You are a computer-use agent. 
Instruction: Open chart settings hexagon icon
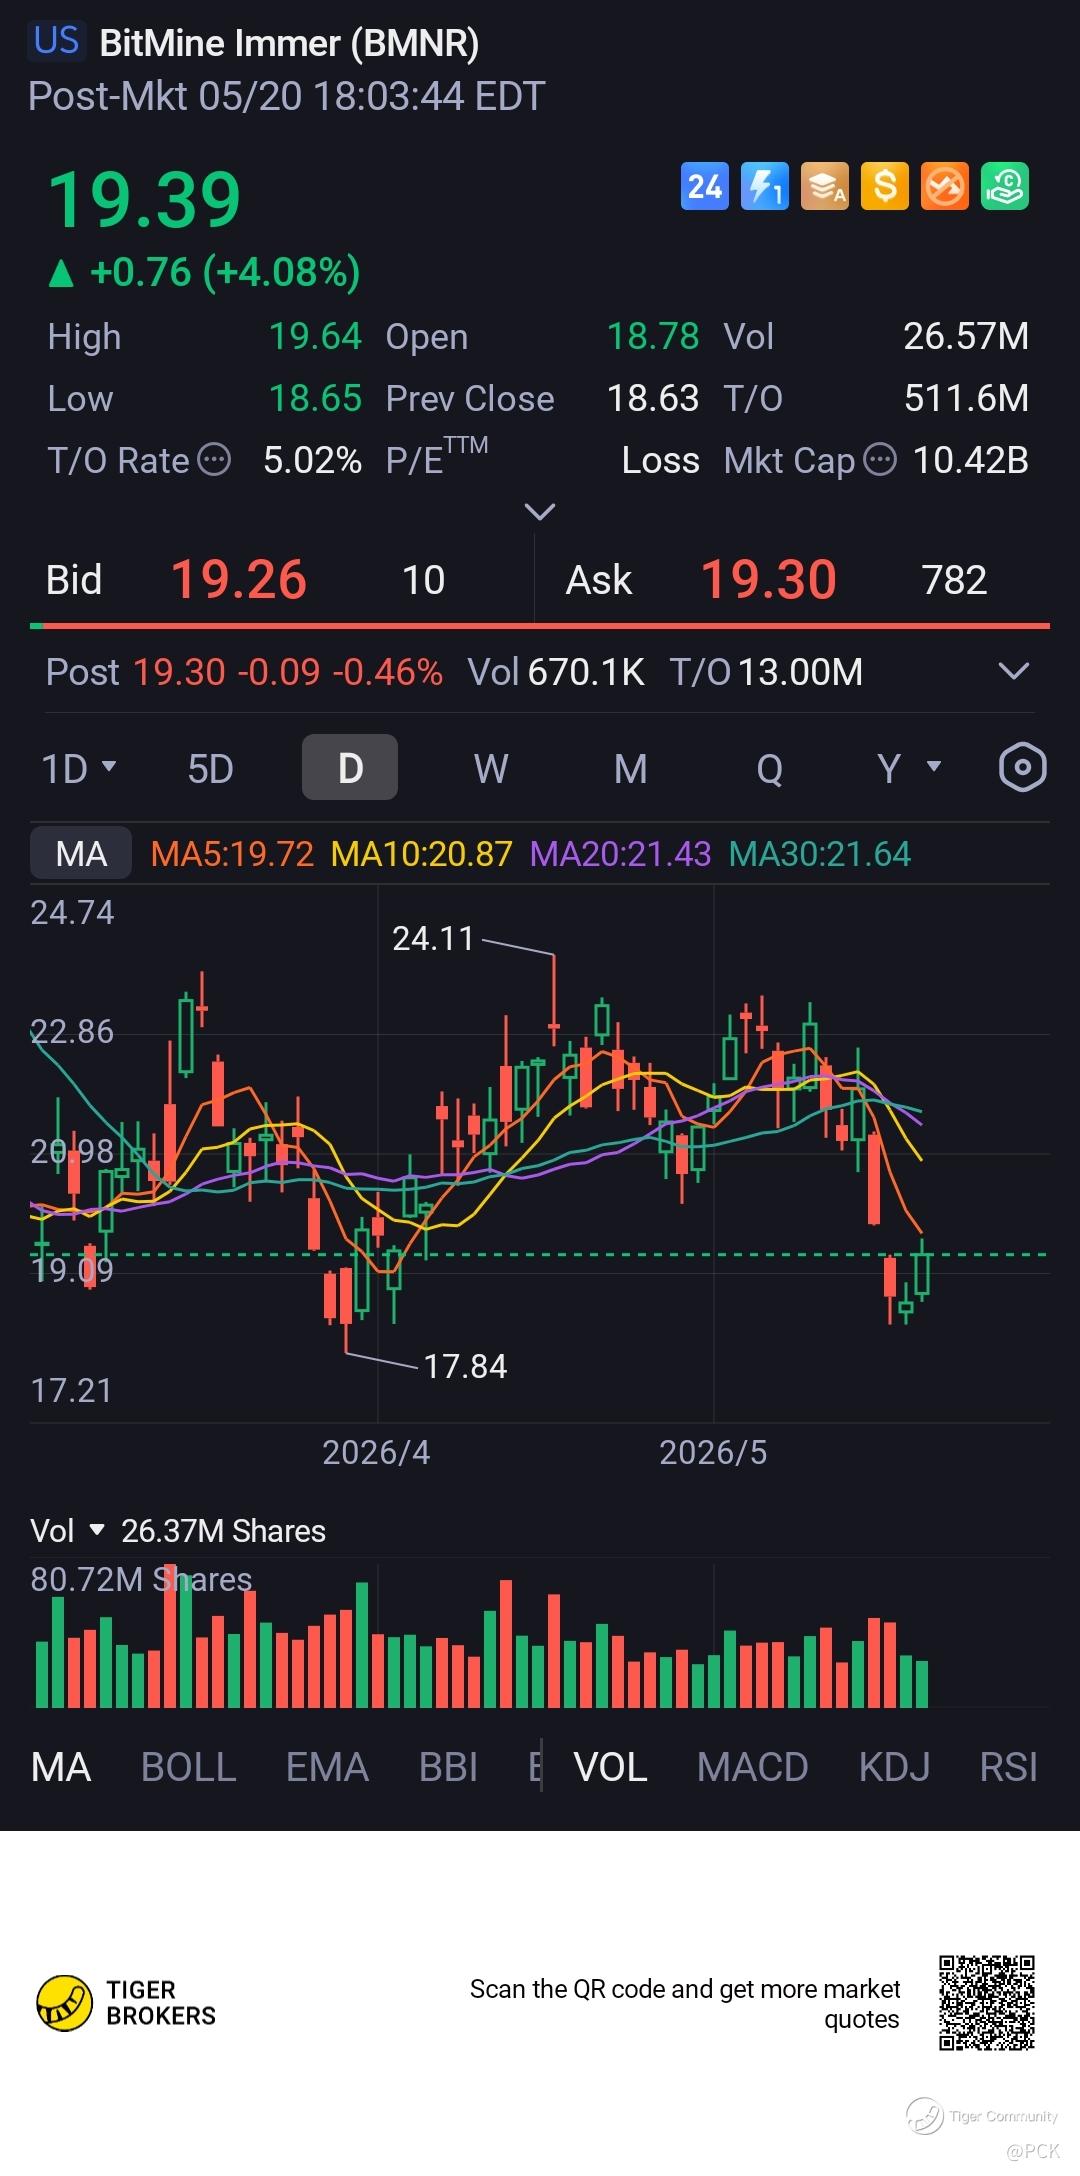pos(1022,768)
